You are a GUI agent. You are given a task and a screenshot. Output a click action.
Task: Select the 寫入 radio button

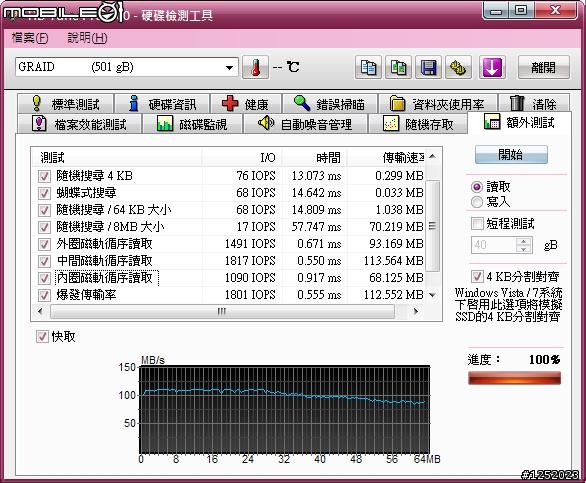pos(477,202)
